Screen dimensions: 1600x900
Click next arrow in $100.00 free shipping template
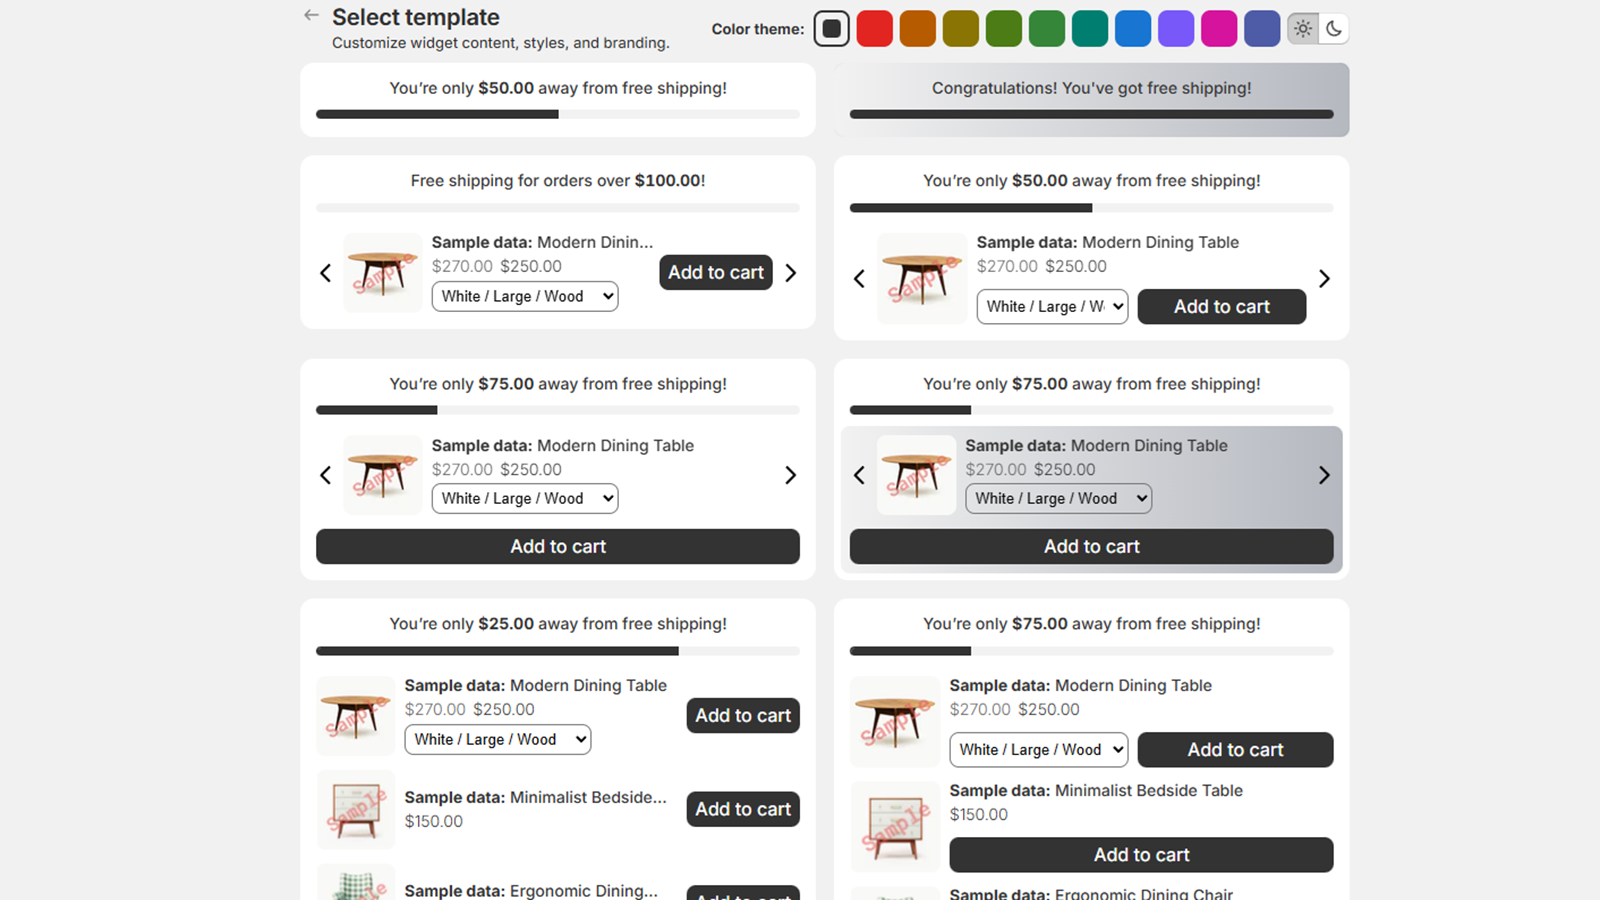(791, 273)
